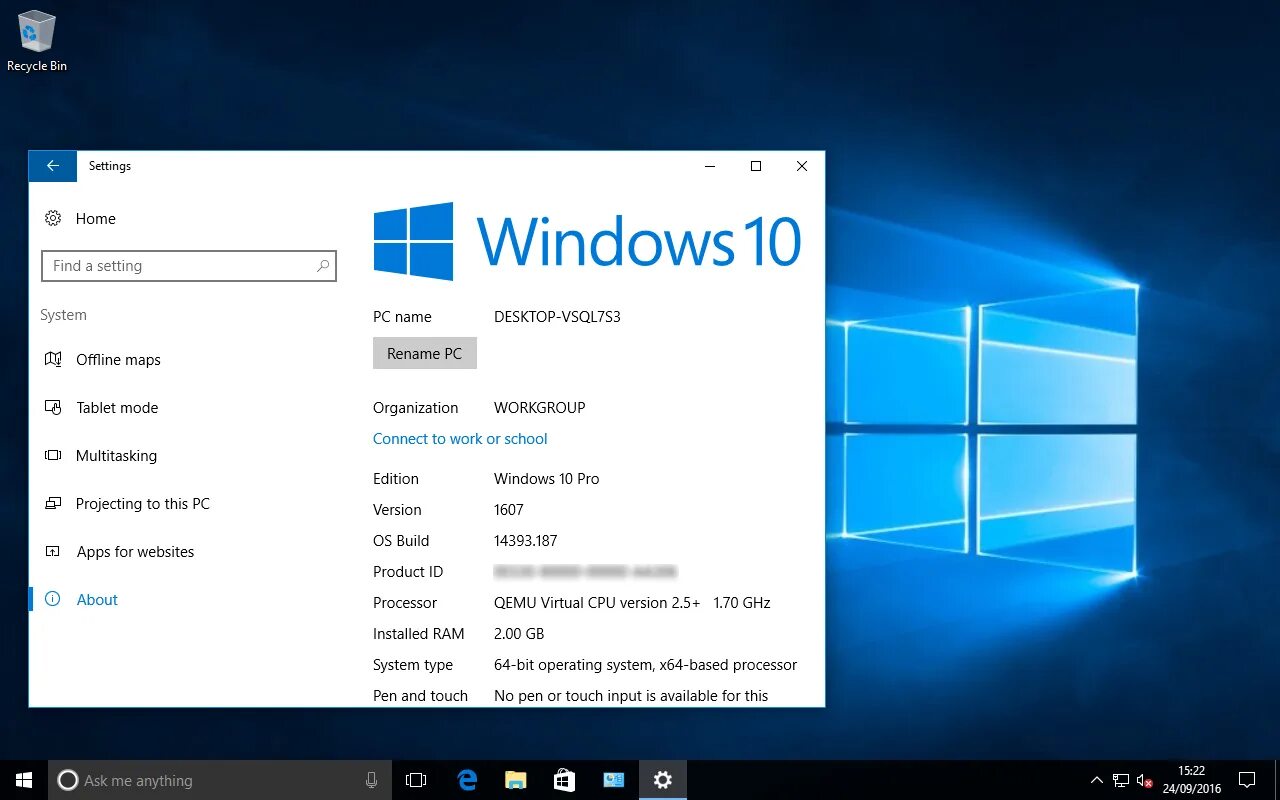Click the Home label in Settings
The image size is (1280, 800).
96,218
